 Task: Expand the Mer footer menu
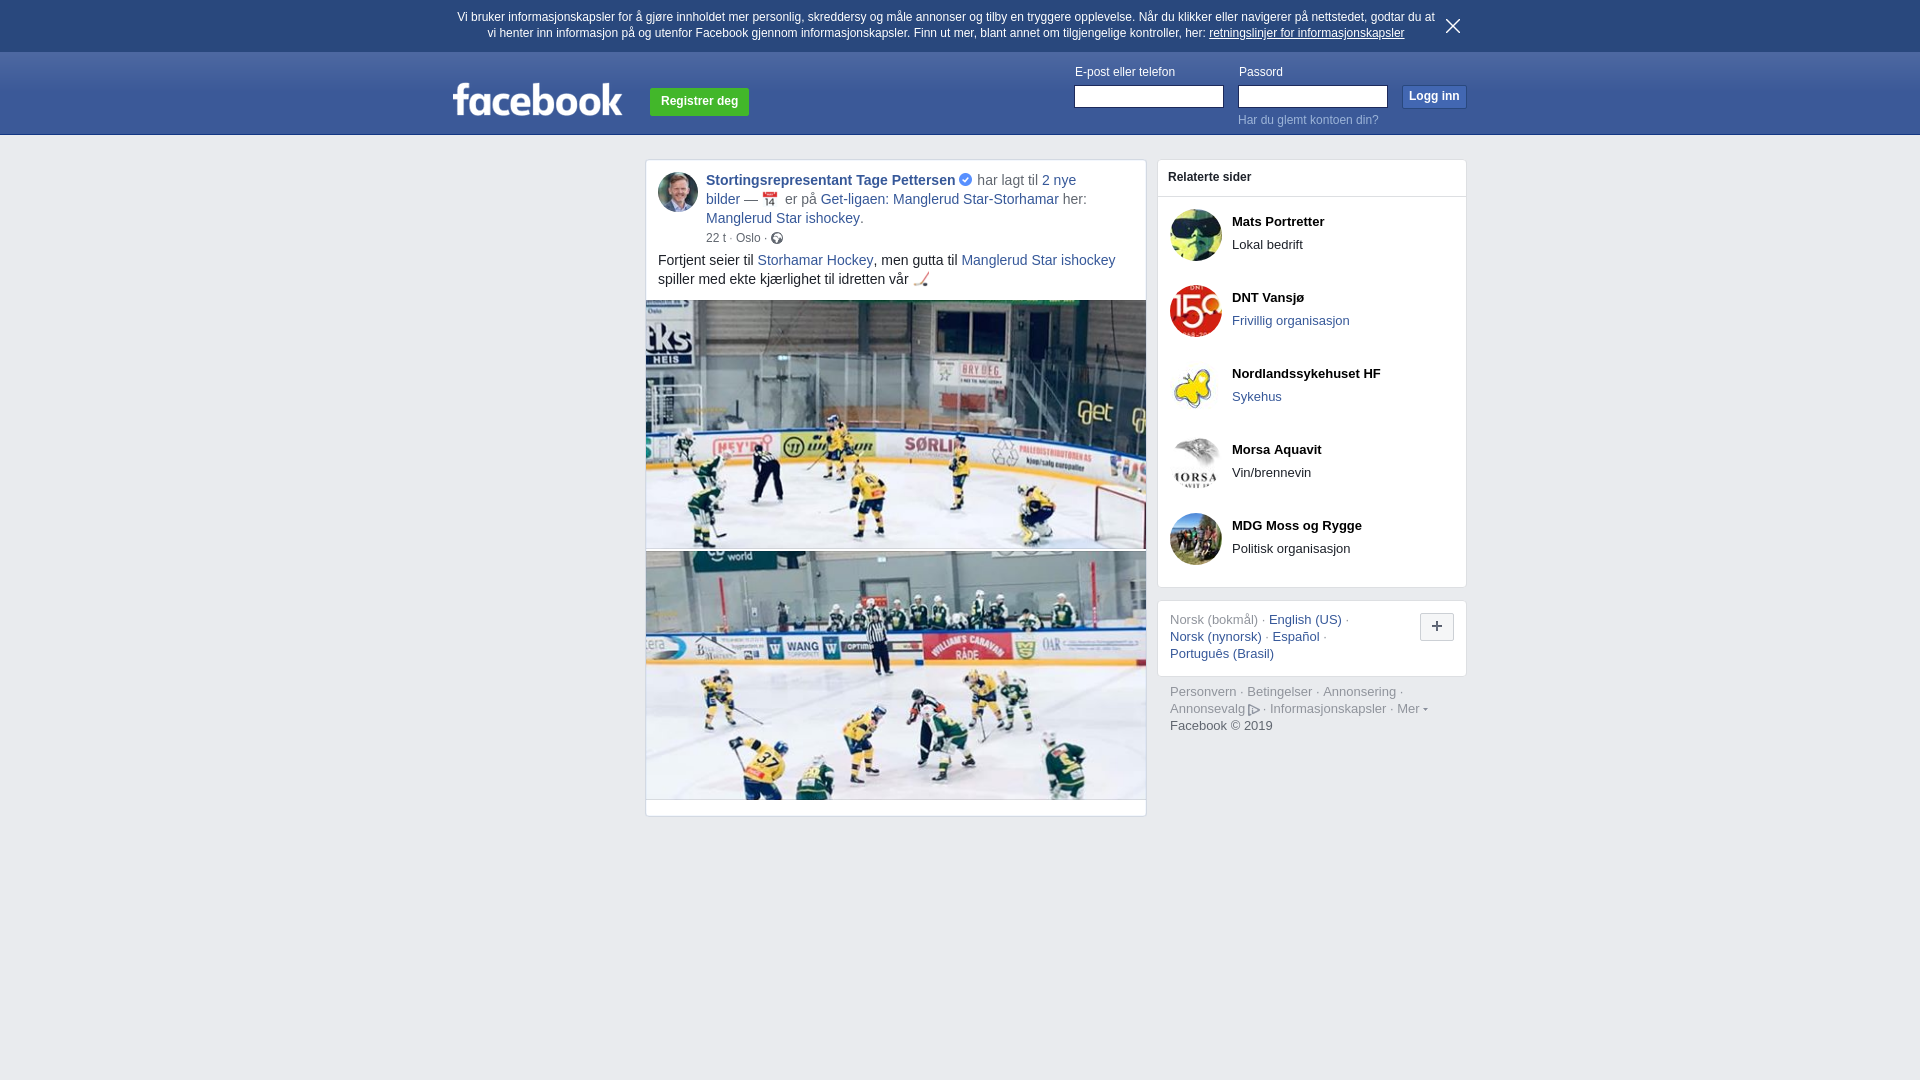pyautogui.click(x=1412, y=709)
